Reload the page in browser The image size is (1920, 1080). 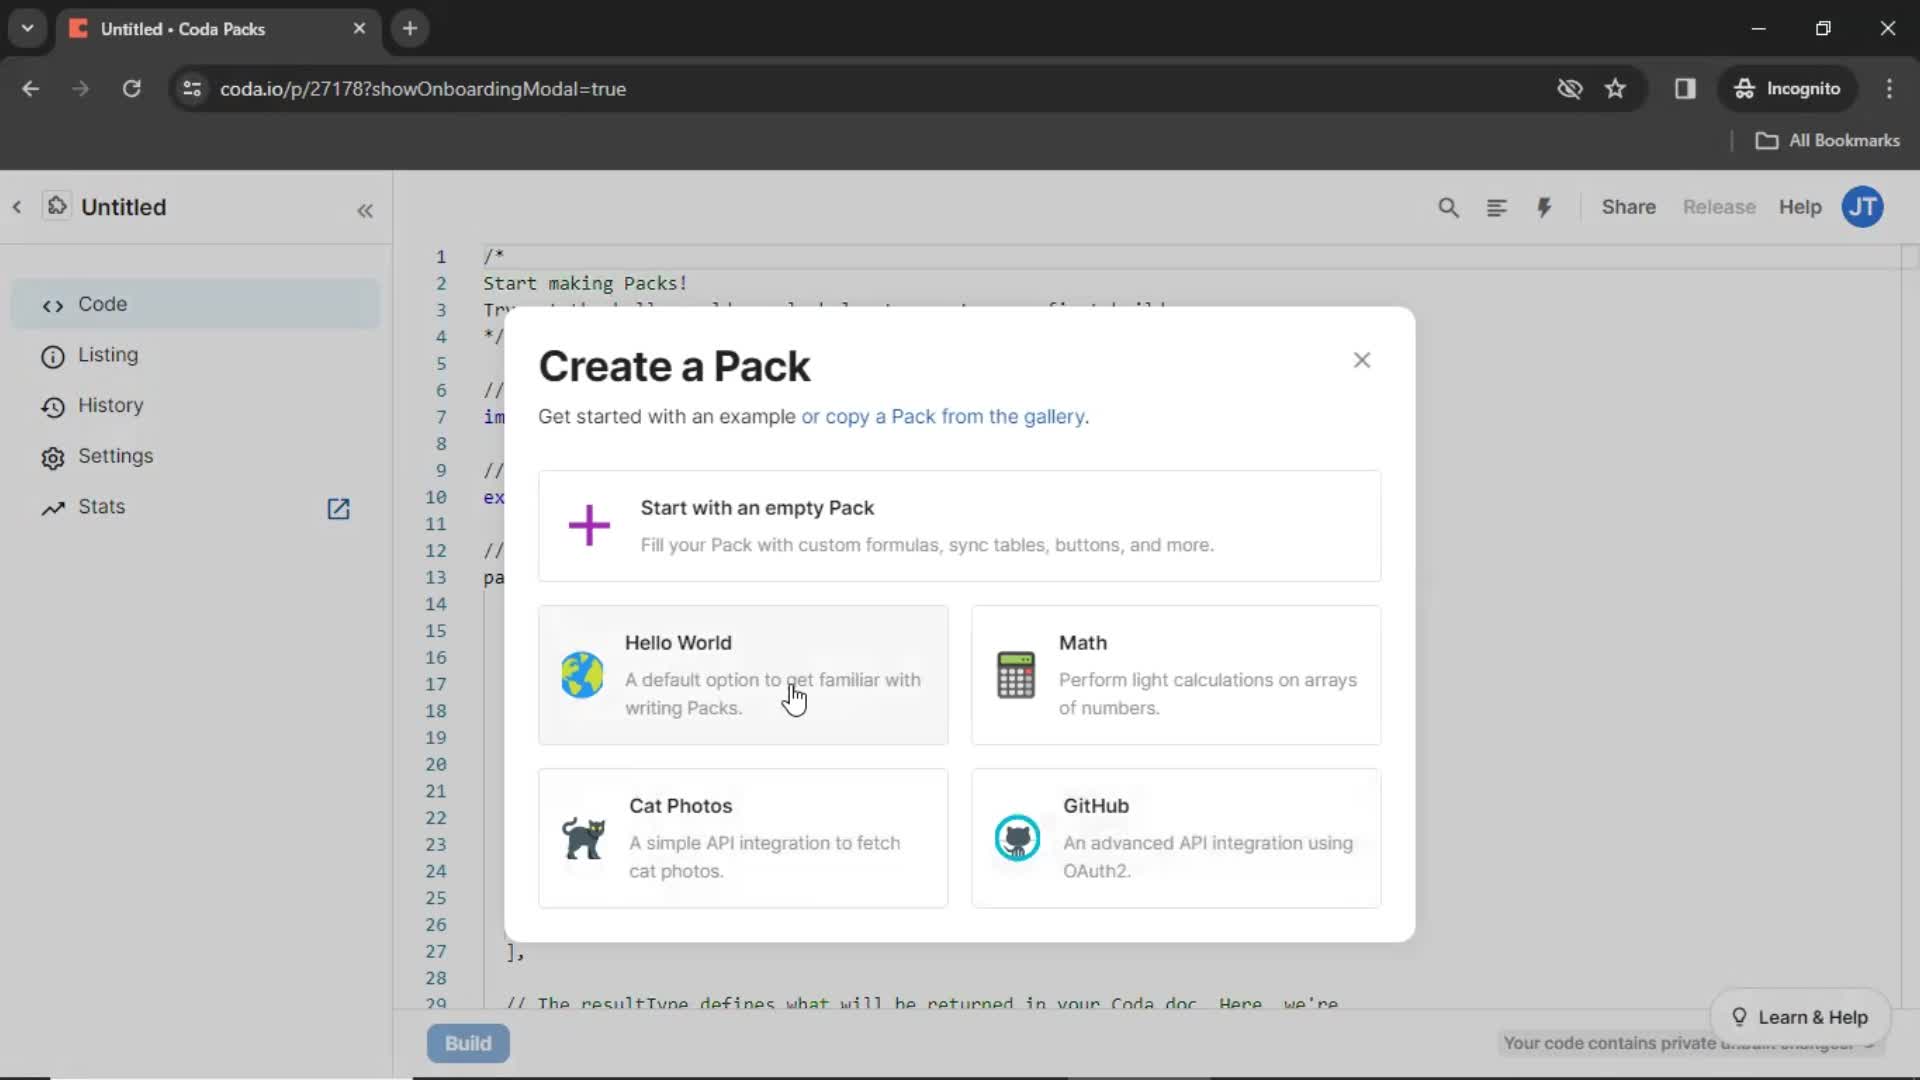click(x=131, y=88)
